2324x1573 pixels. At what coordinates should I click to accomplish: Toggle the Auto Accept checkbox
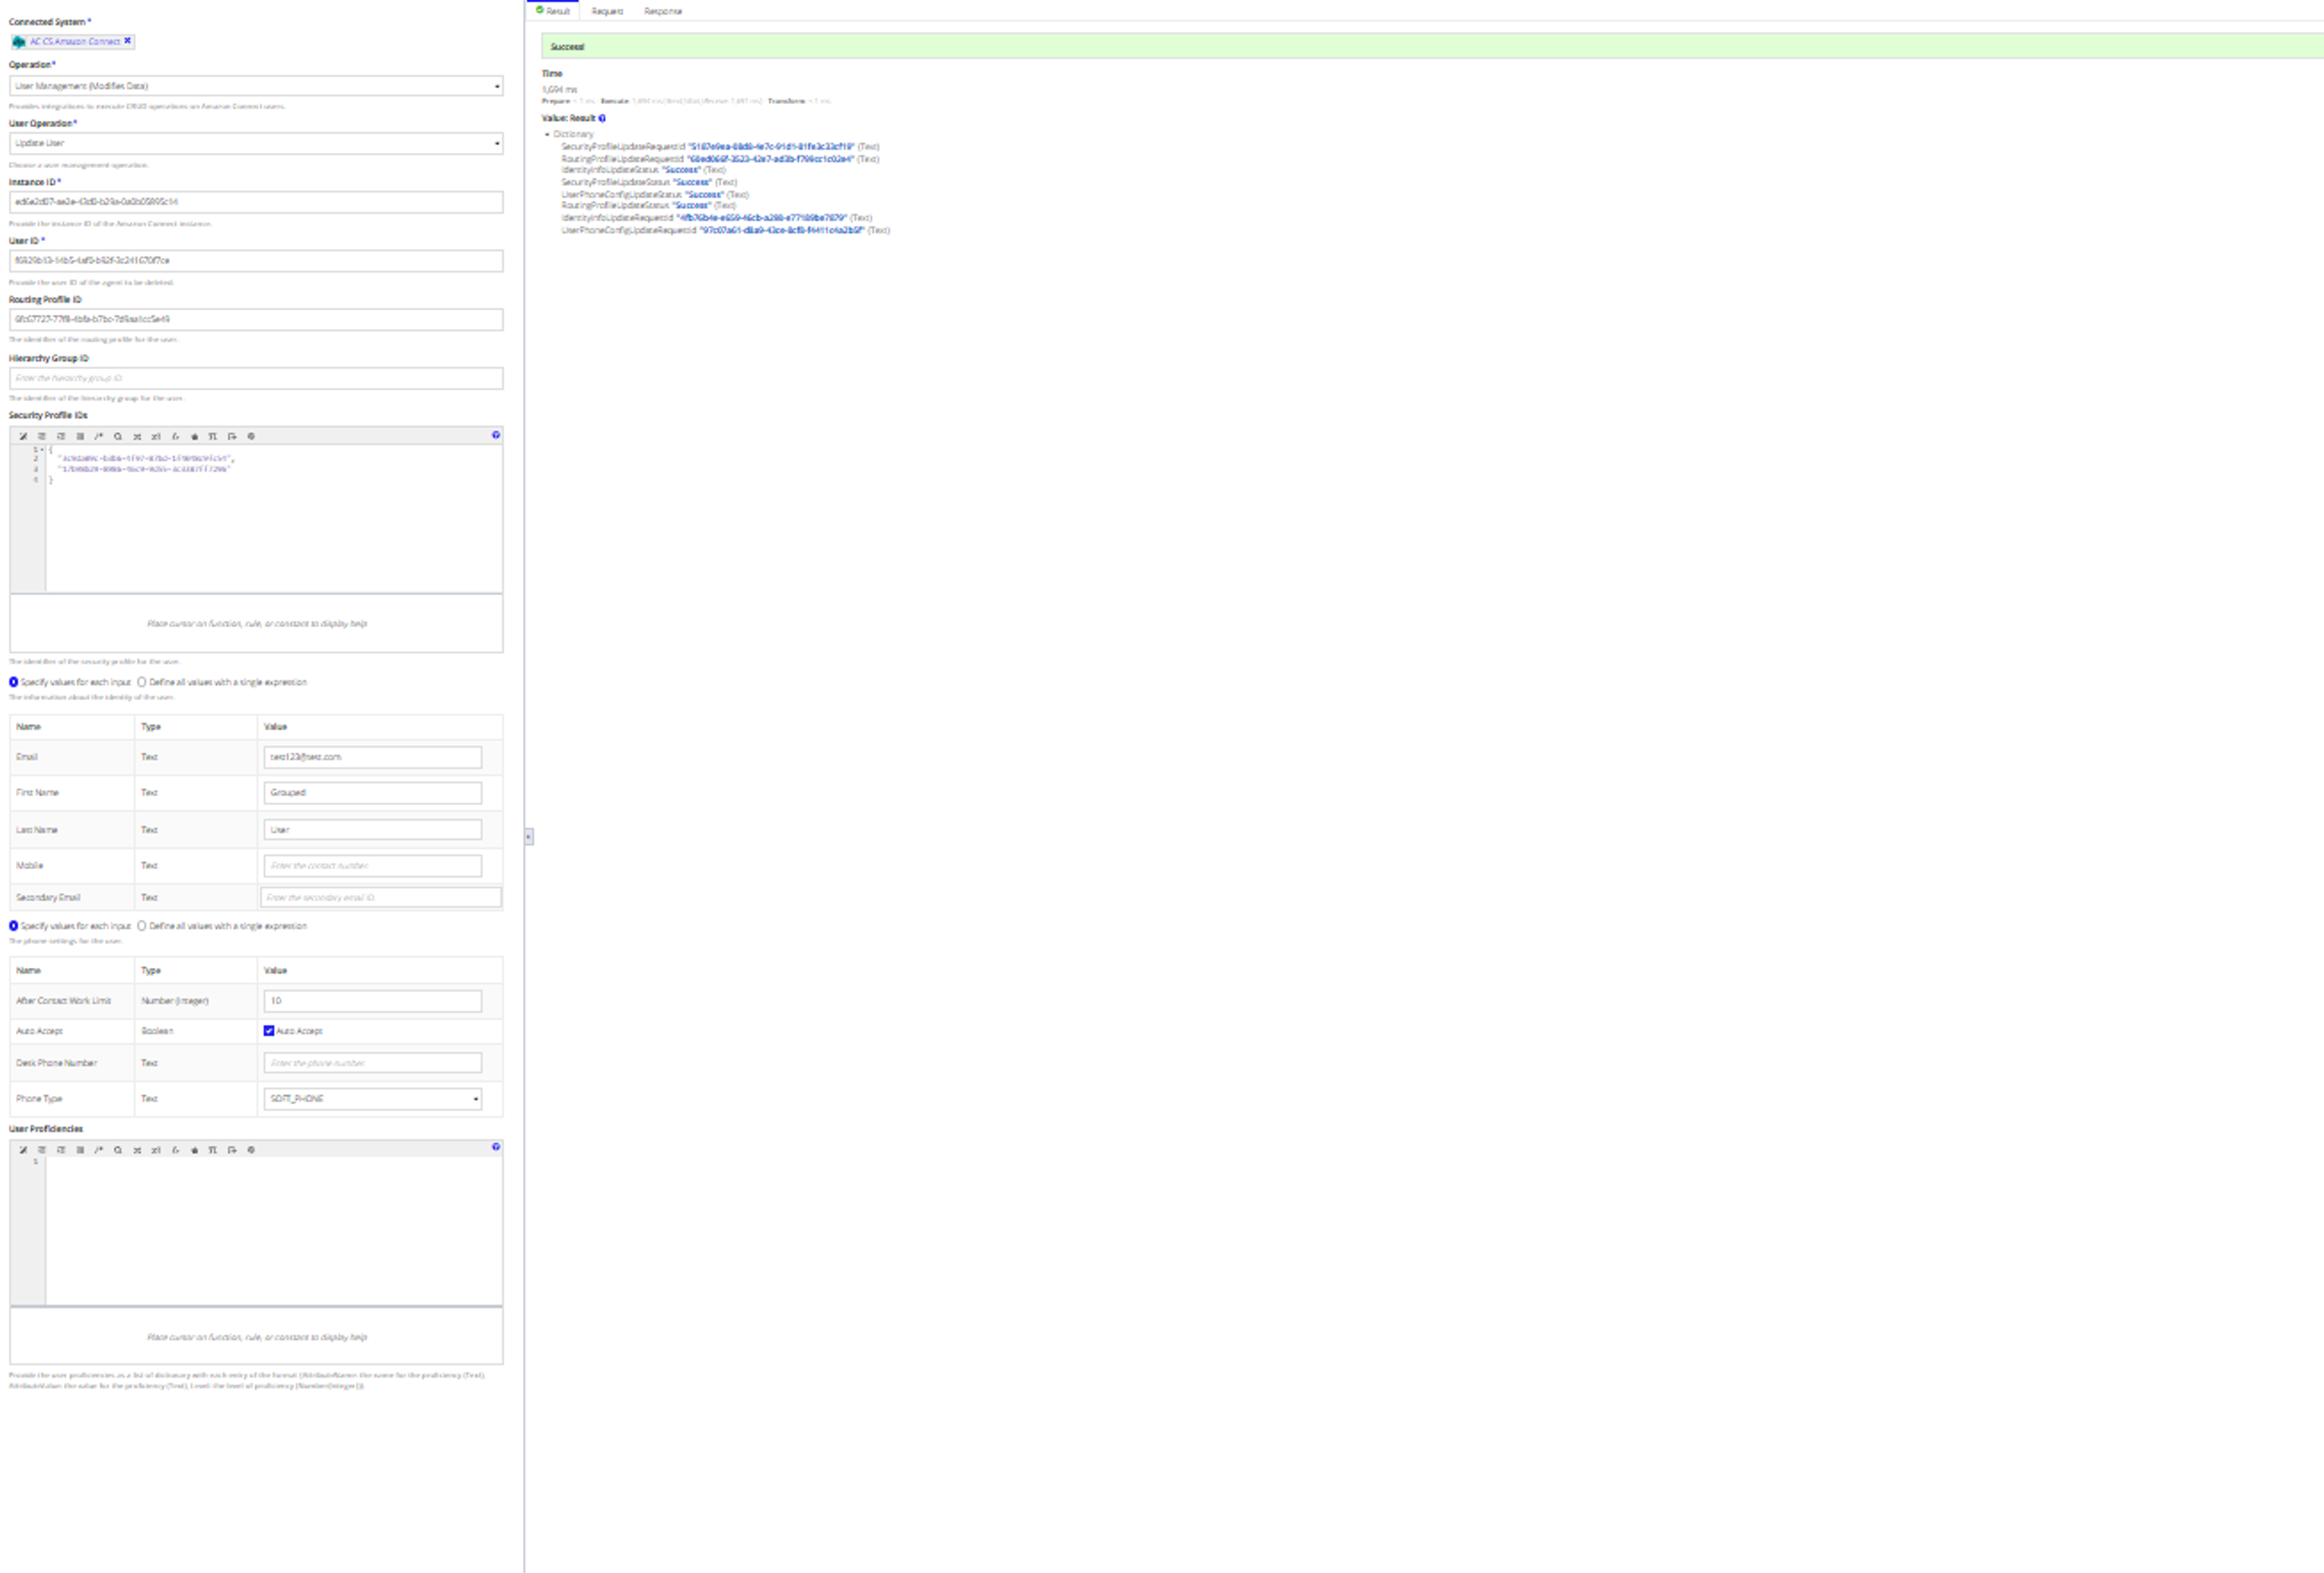(x=269, y=1031)
